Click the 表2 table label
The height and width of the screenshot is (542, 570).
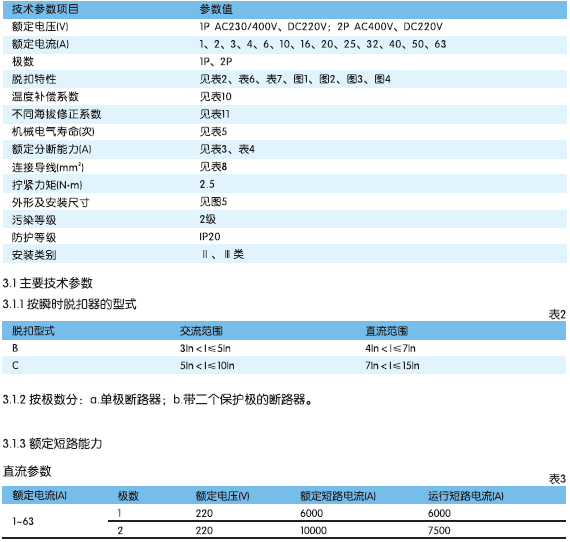coord(557,314)
